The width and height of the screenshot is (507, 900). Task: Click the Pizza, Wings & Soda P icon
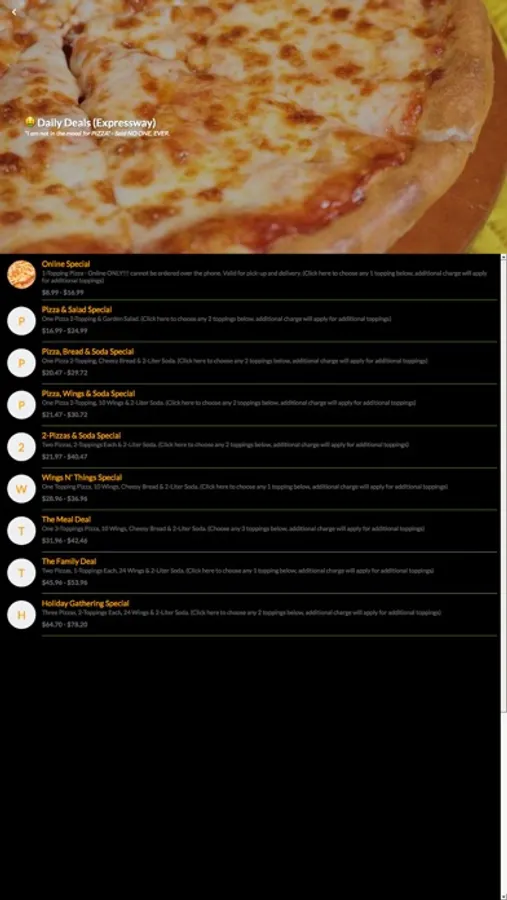pos(22,405)
